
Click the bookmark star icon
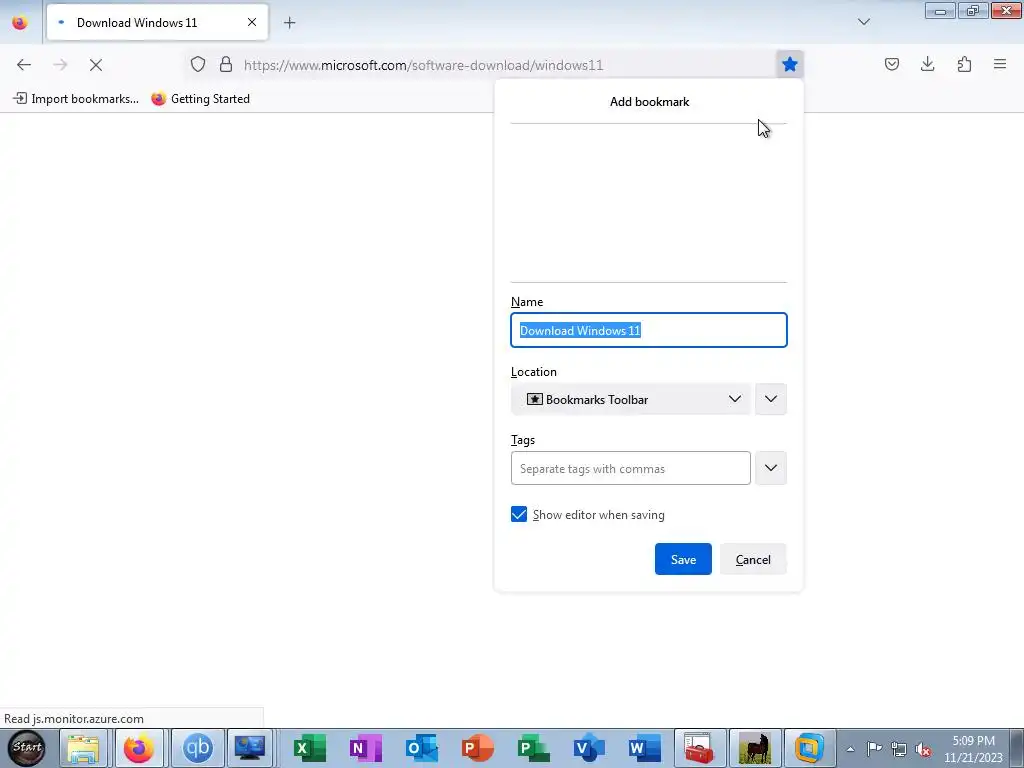click(x=790, y=64)
